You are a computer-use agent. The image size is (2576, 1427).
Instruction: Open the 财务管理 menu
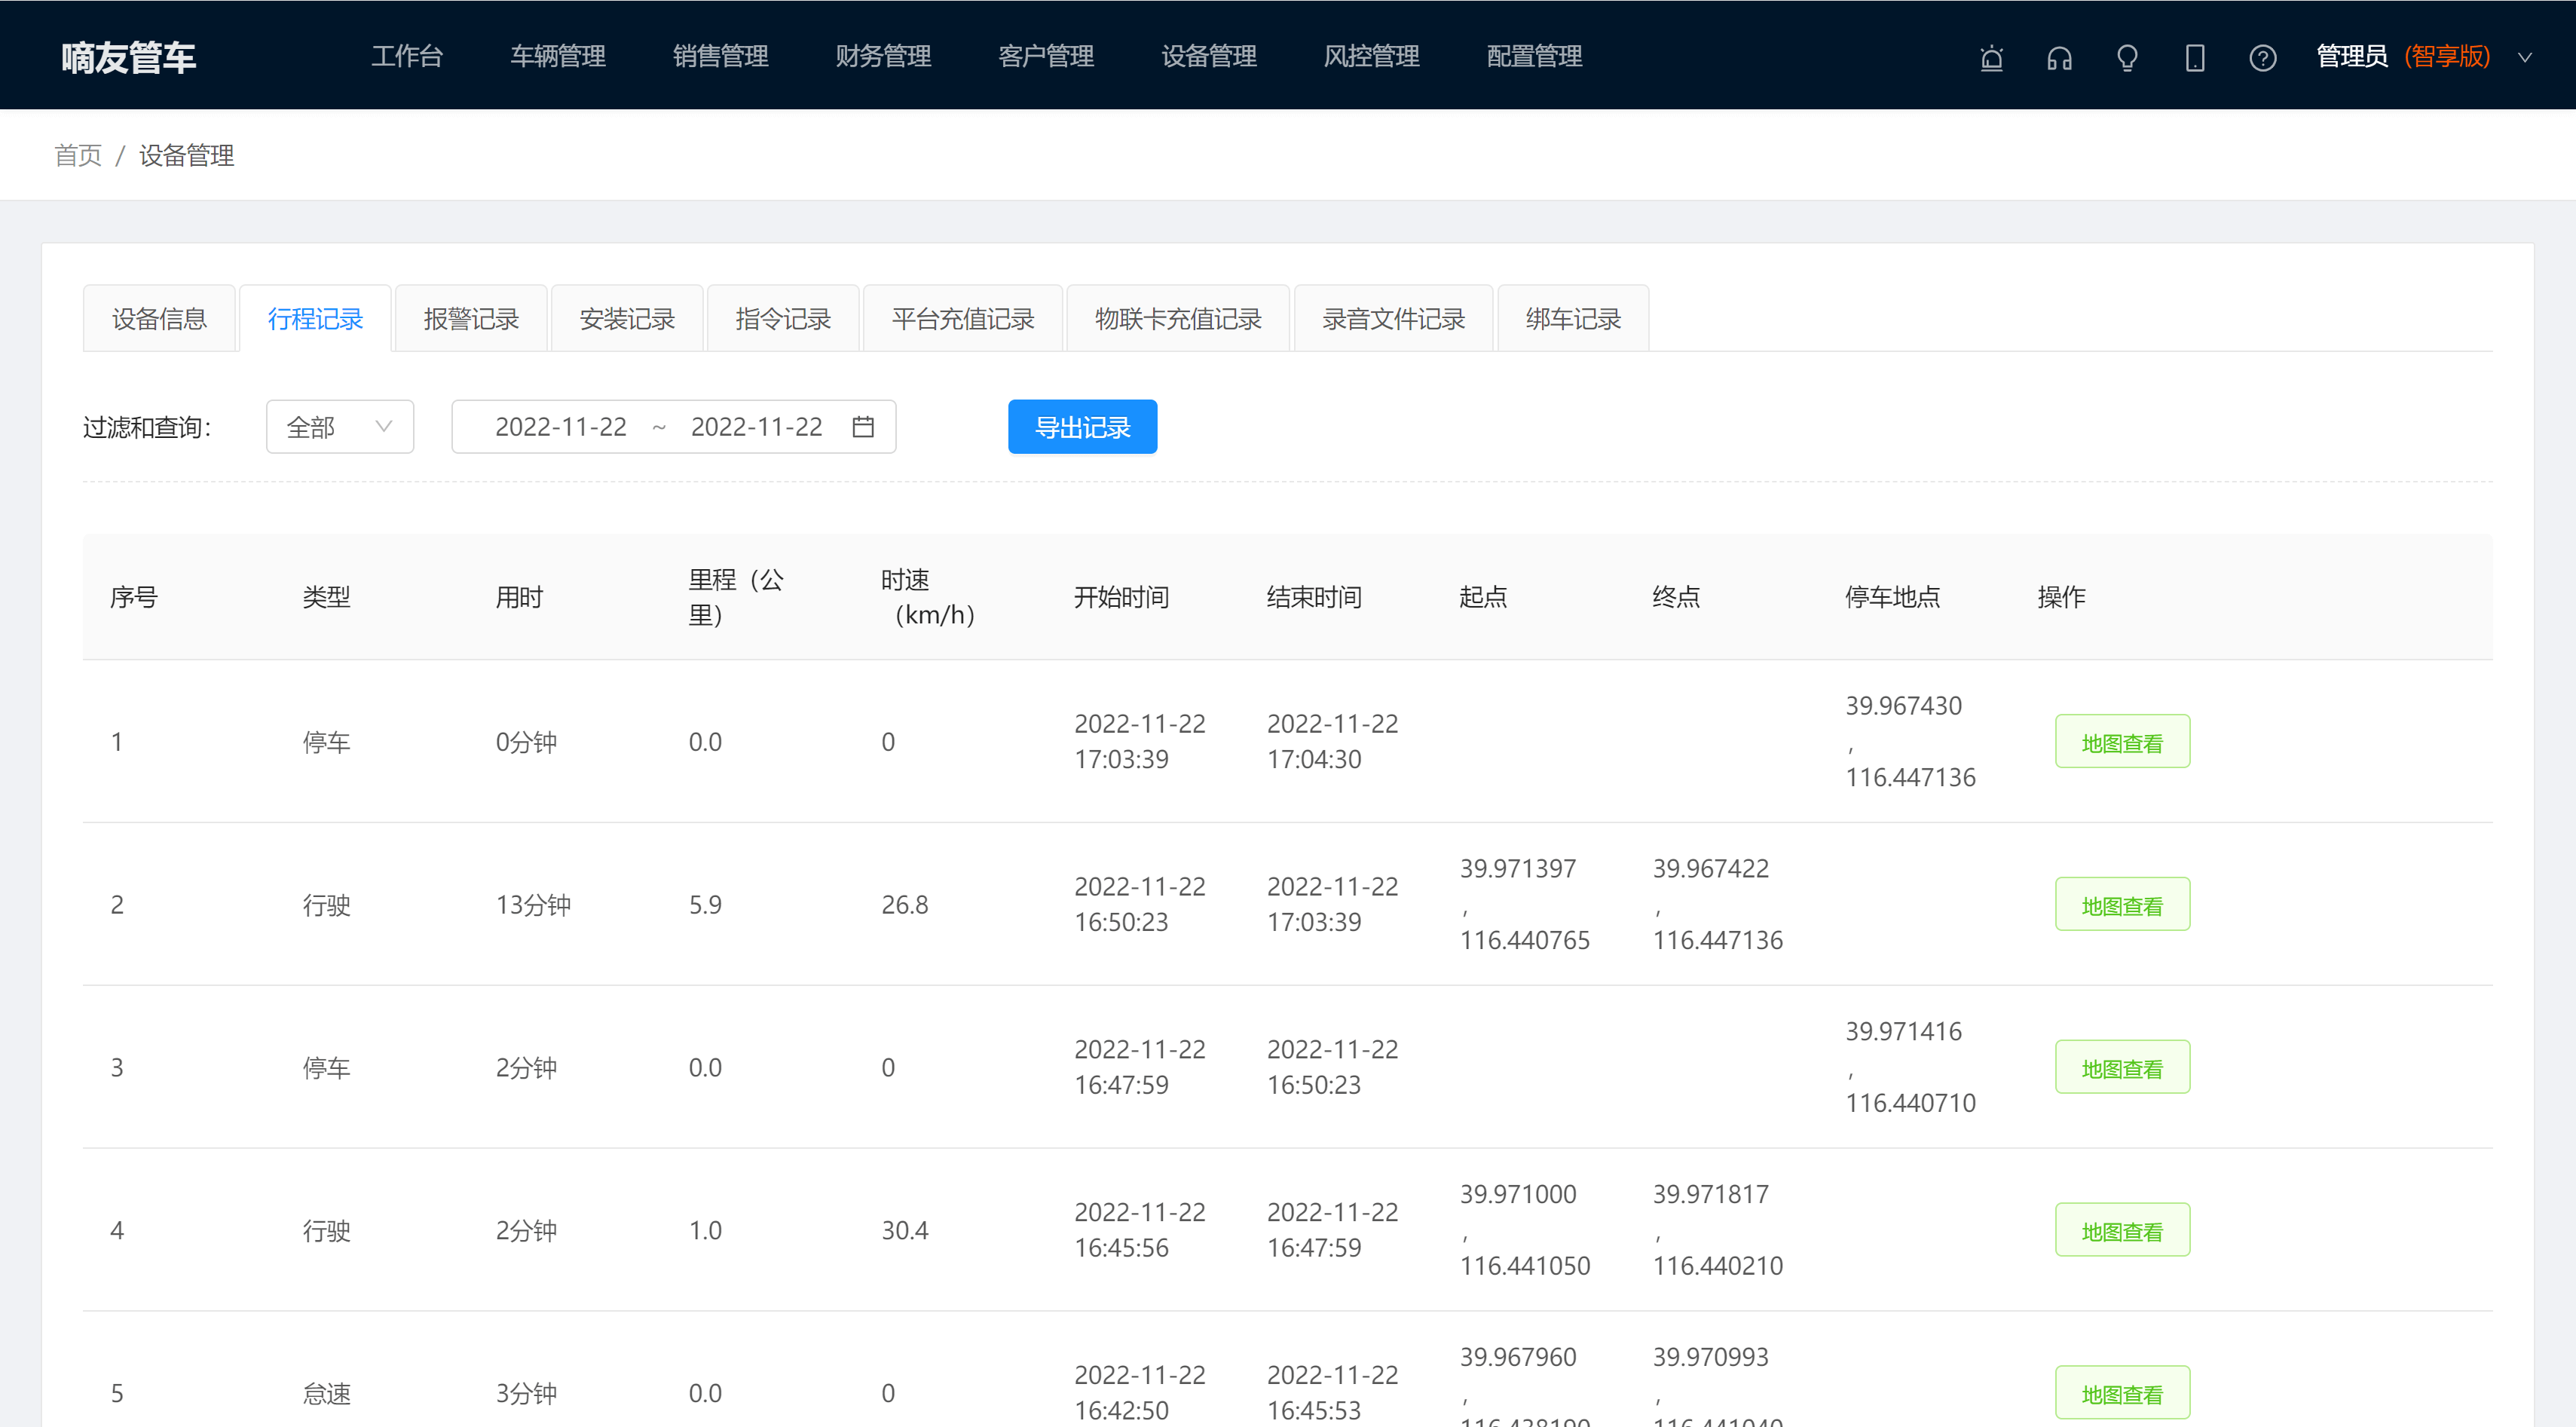coord(884,56)
